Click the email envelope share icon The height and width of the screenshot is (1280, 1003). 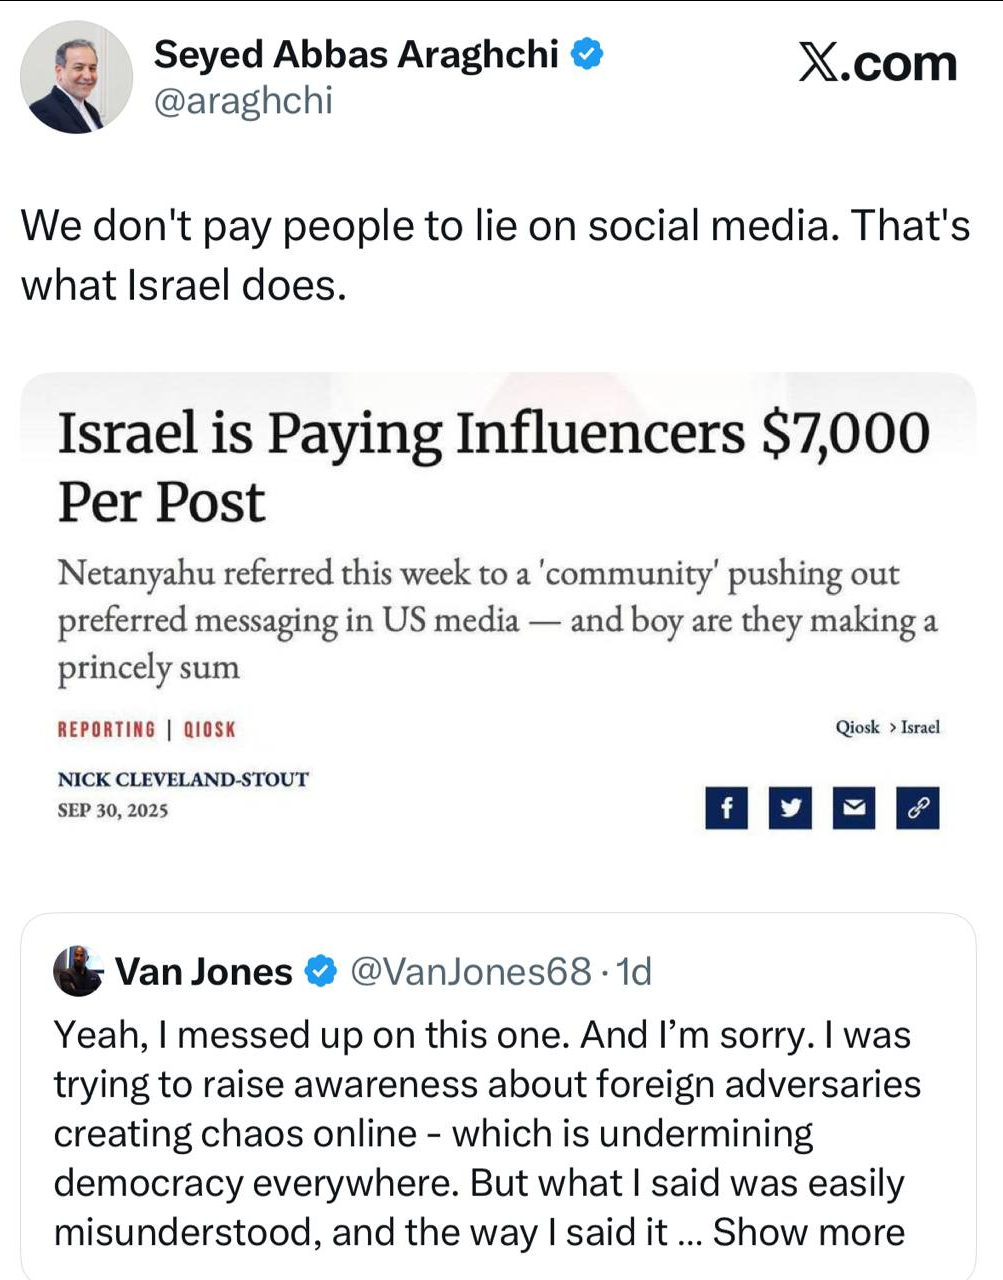(x=853, y=808)
